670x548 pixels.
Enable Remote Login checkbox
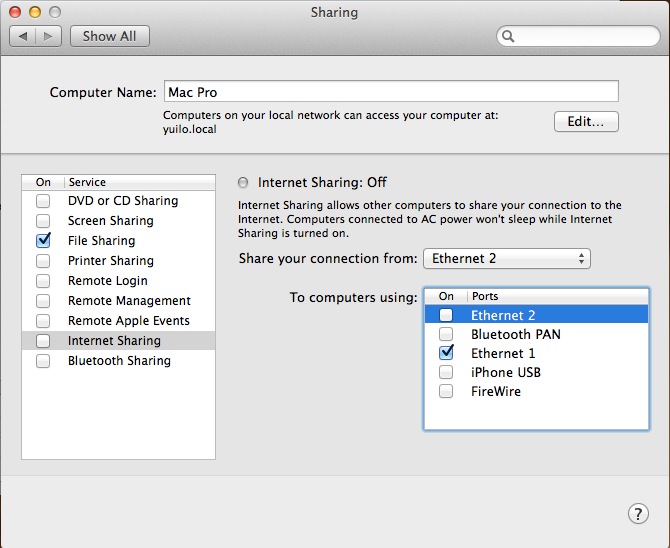[x=43, y=281]
